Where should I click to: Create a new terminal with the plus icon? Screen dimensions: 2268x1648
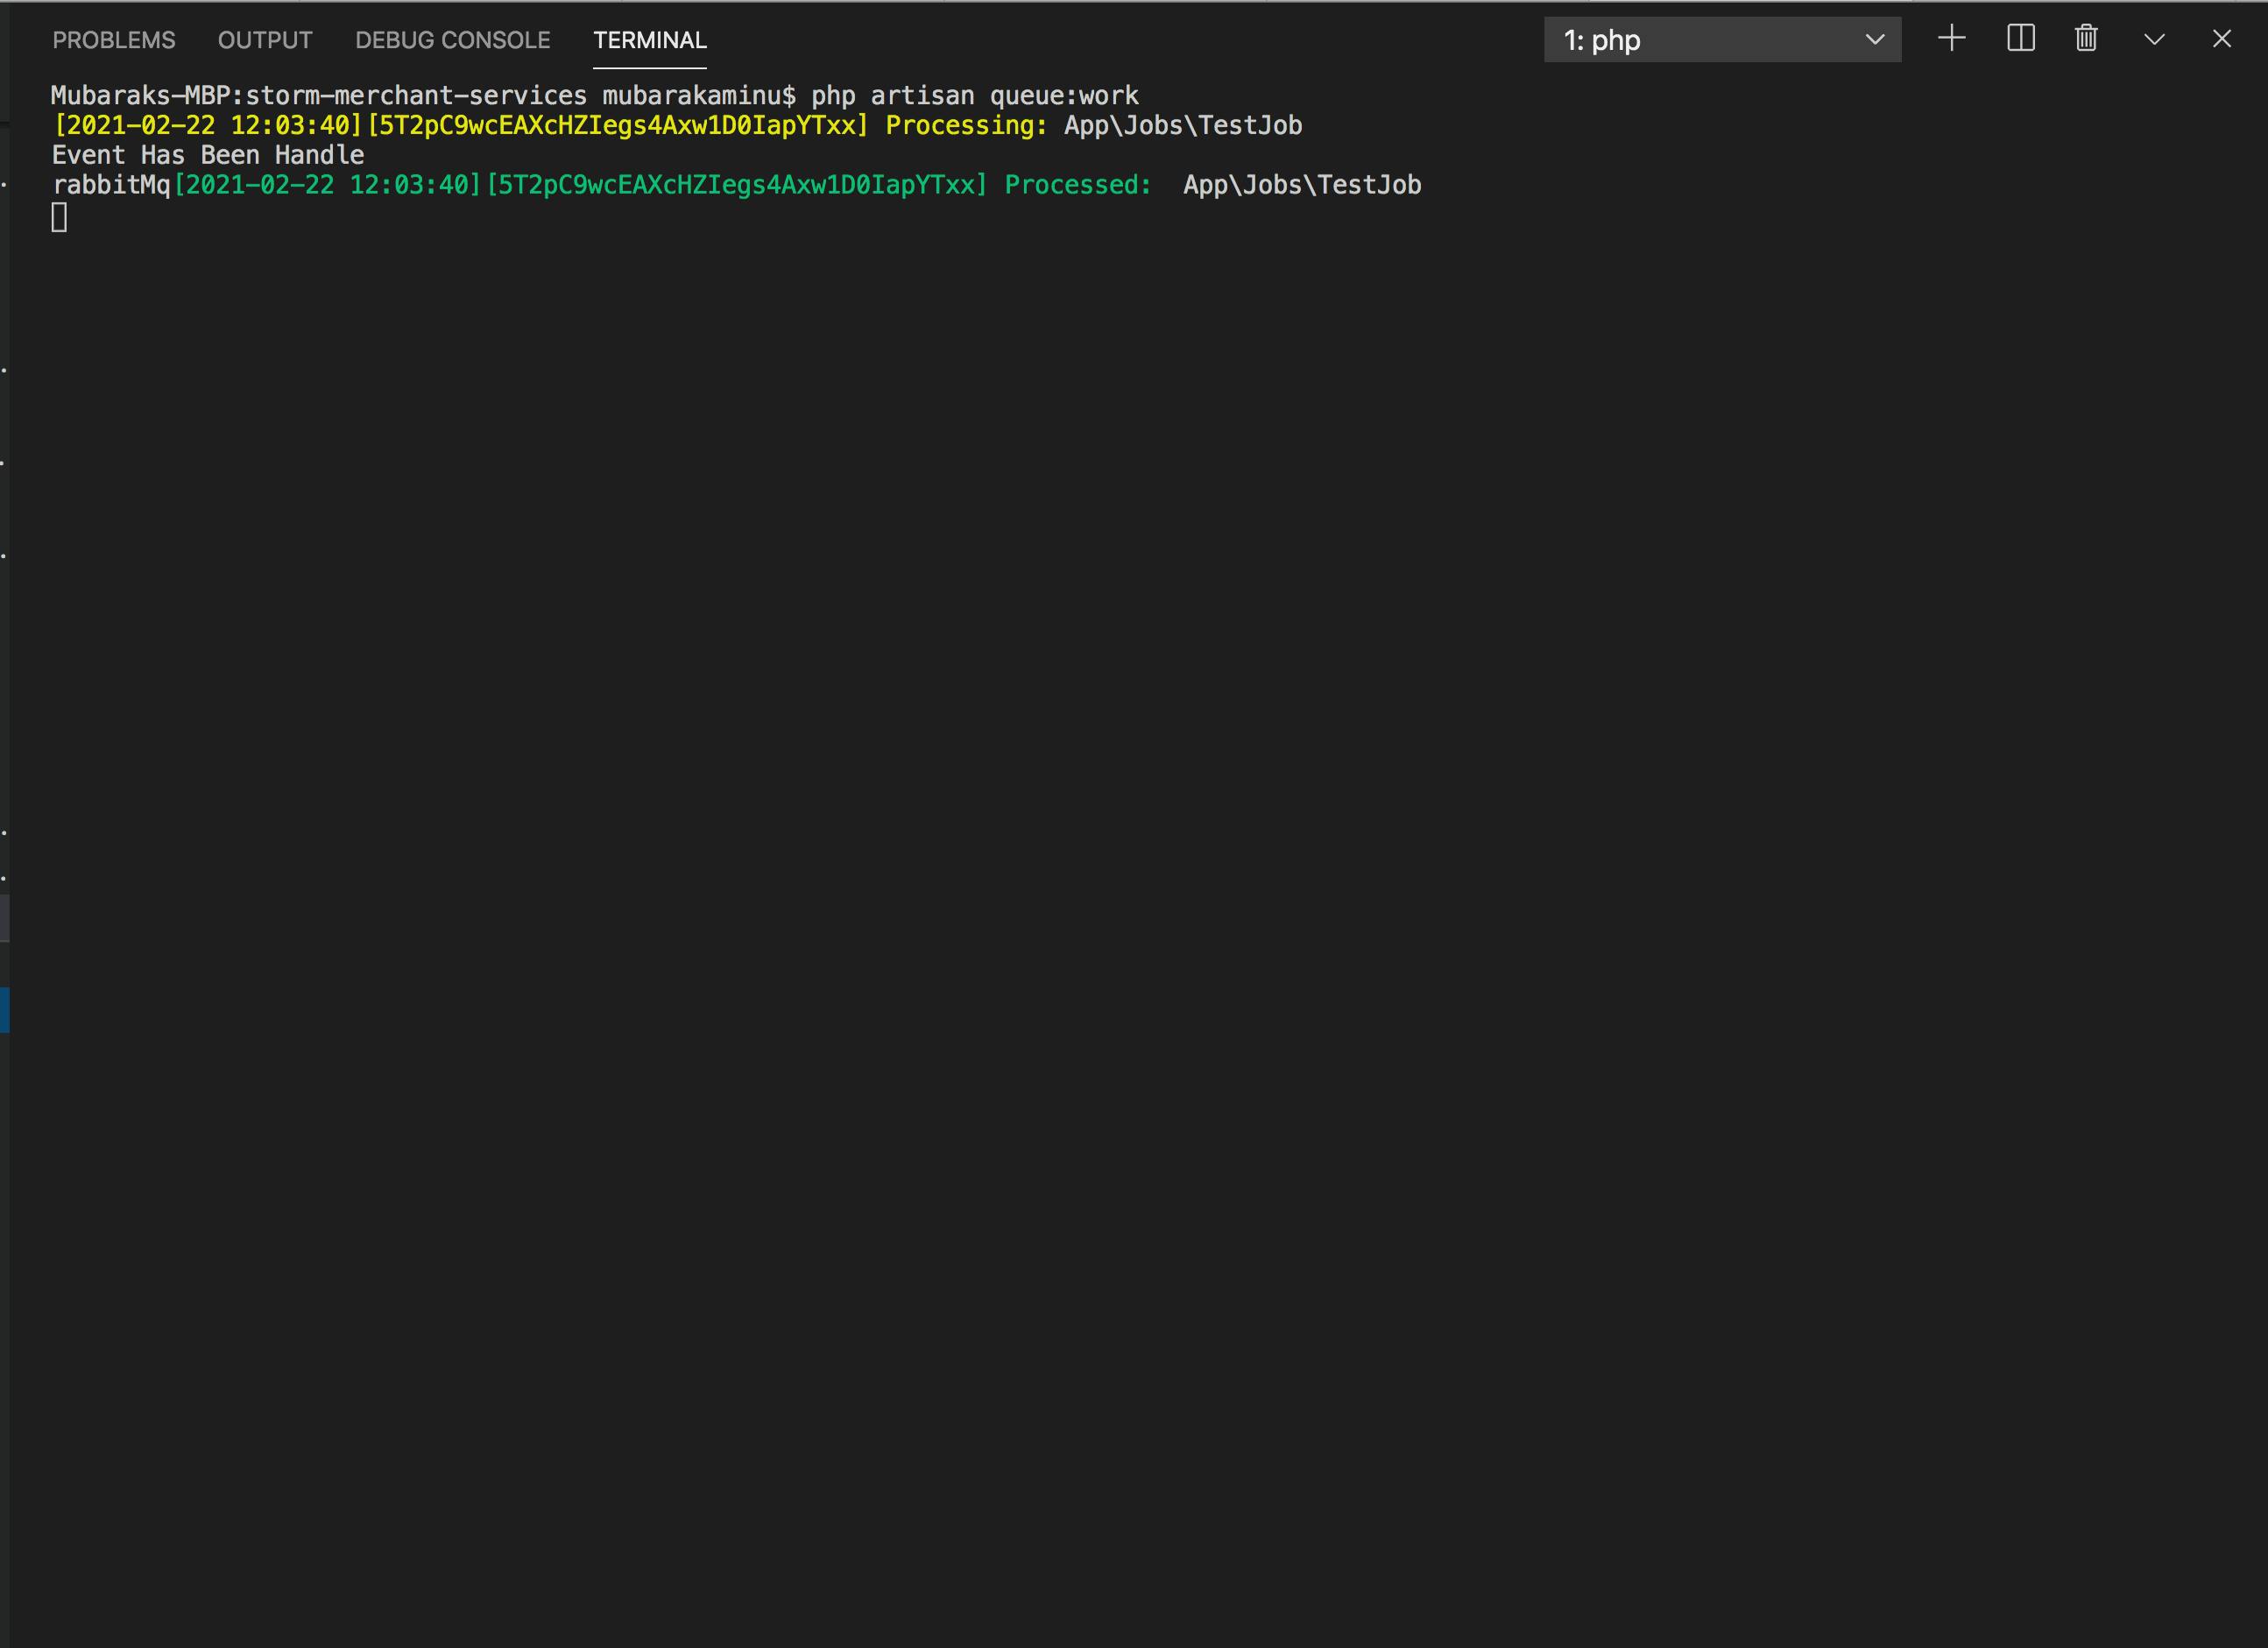click(1951, 39)
